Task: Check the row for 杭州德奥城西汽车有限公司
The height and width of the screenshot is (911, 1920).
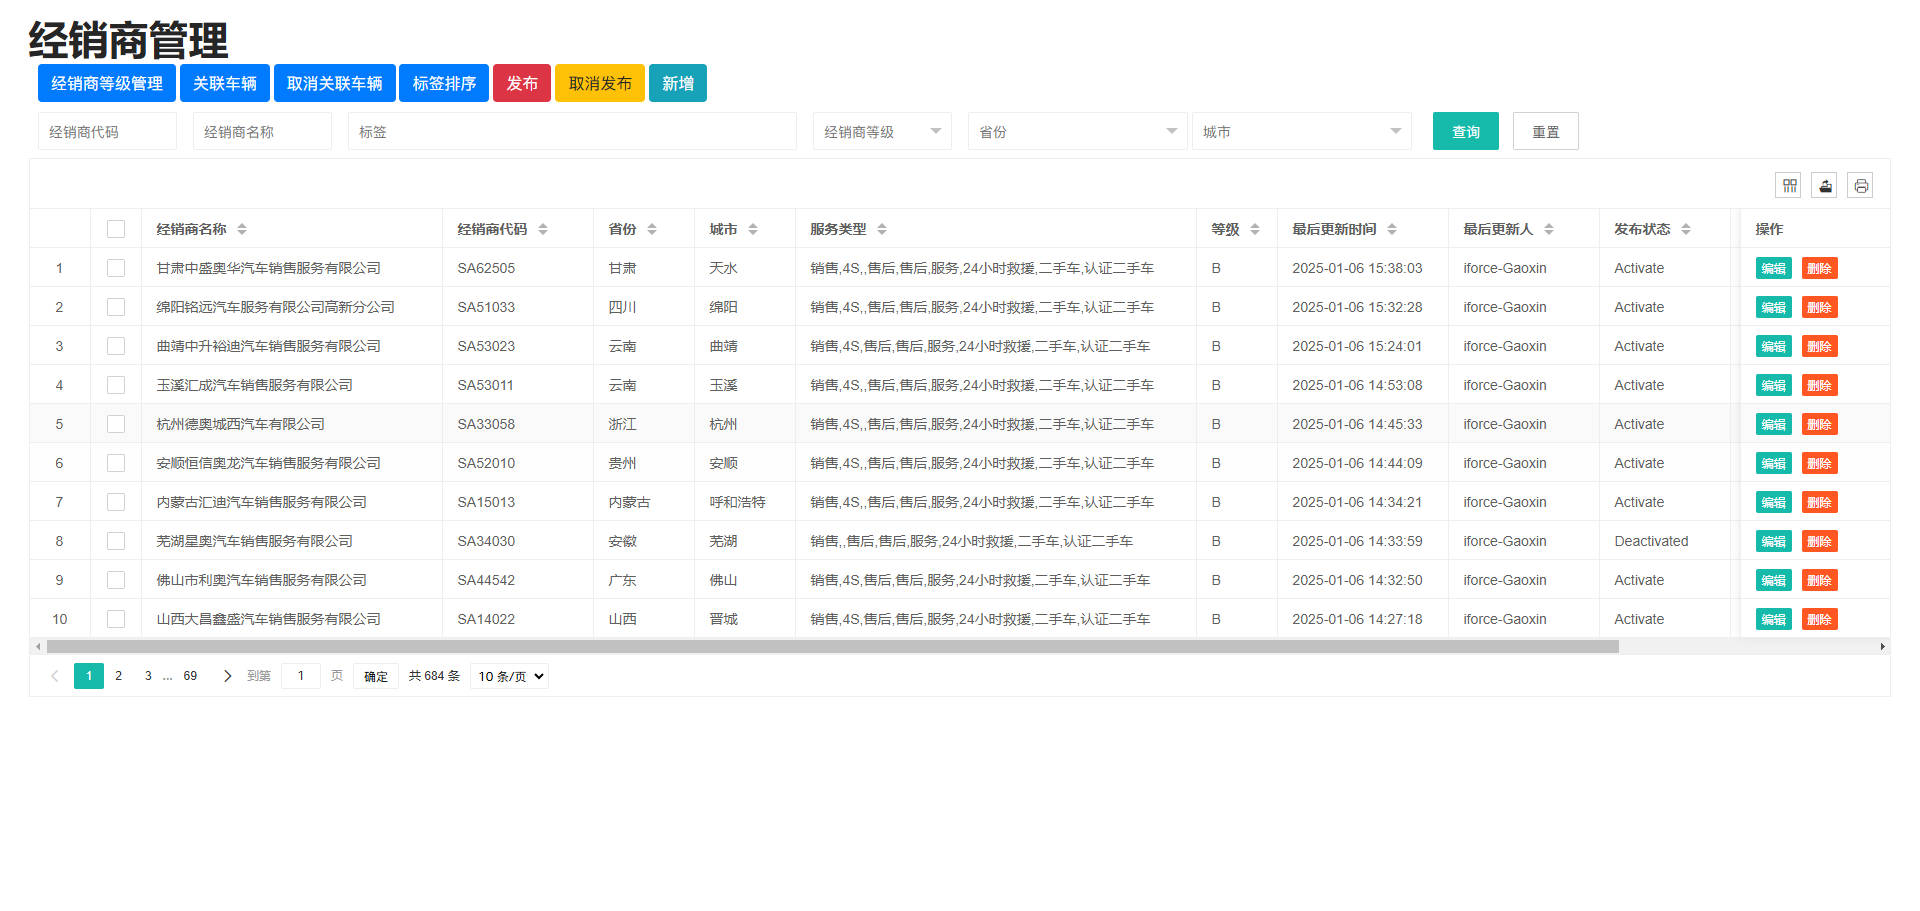Action: [x=116, y=424]
